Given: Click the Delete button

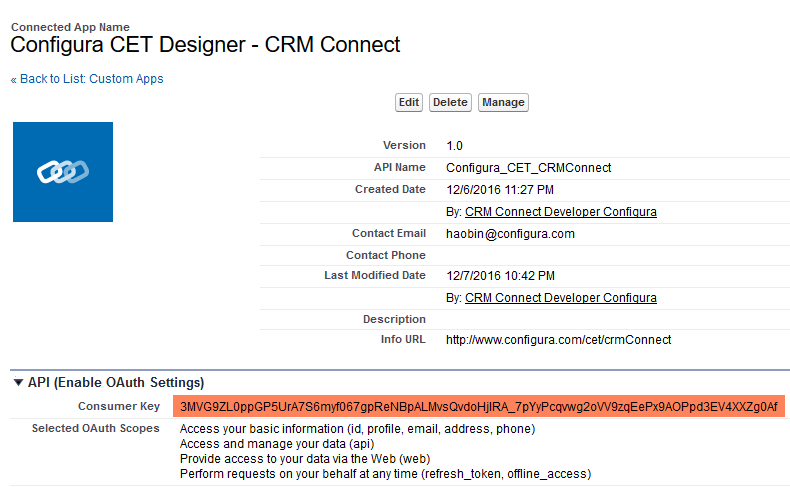Looking at the screenshot, I should (x=450, y=102).
